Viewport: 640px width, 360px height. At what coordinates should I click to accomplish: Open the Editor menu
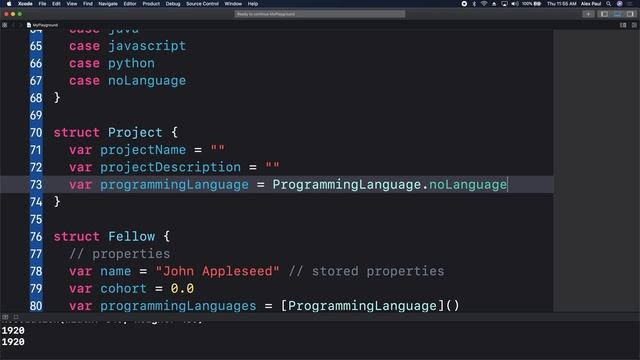pos(130,4)
